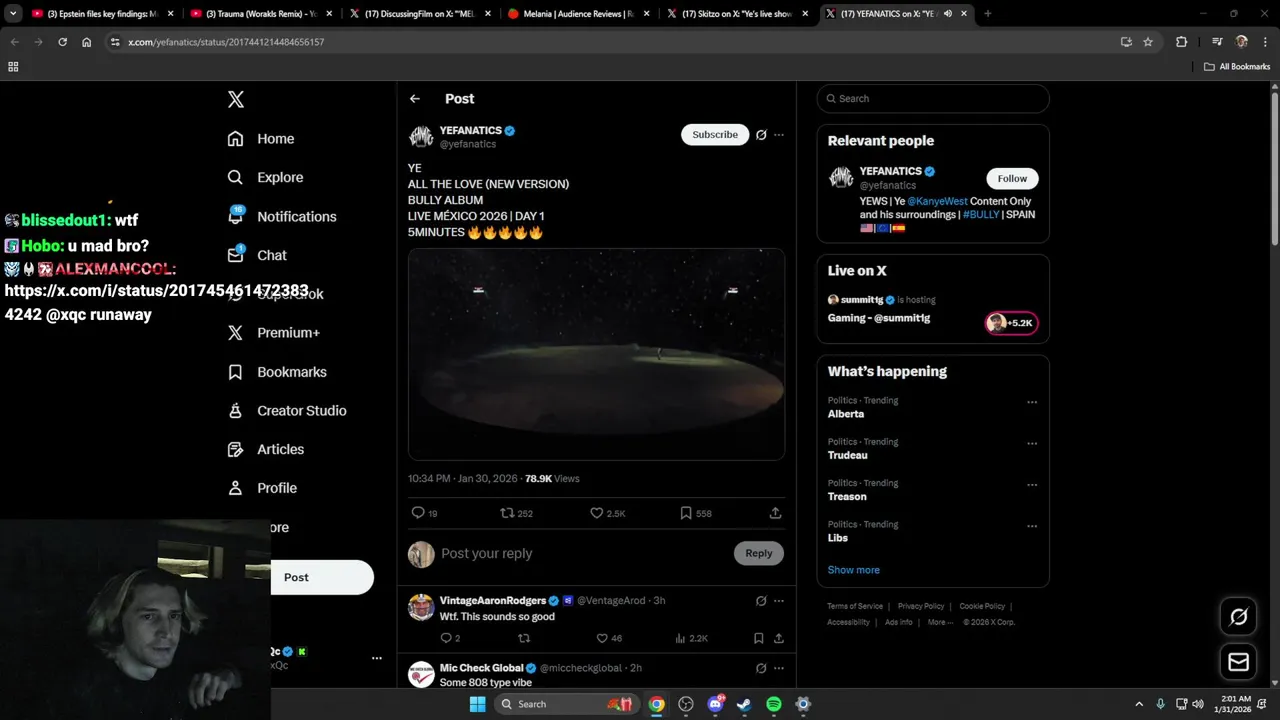Viewport: 1280px width, 720px height.
Task: Share the YEFANATICS post
Action: tap(775, 513)
